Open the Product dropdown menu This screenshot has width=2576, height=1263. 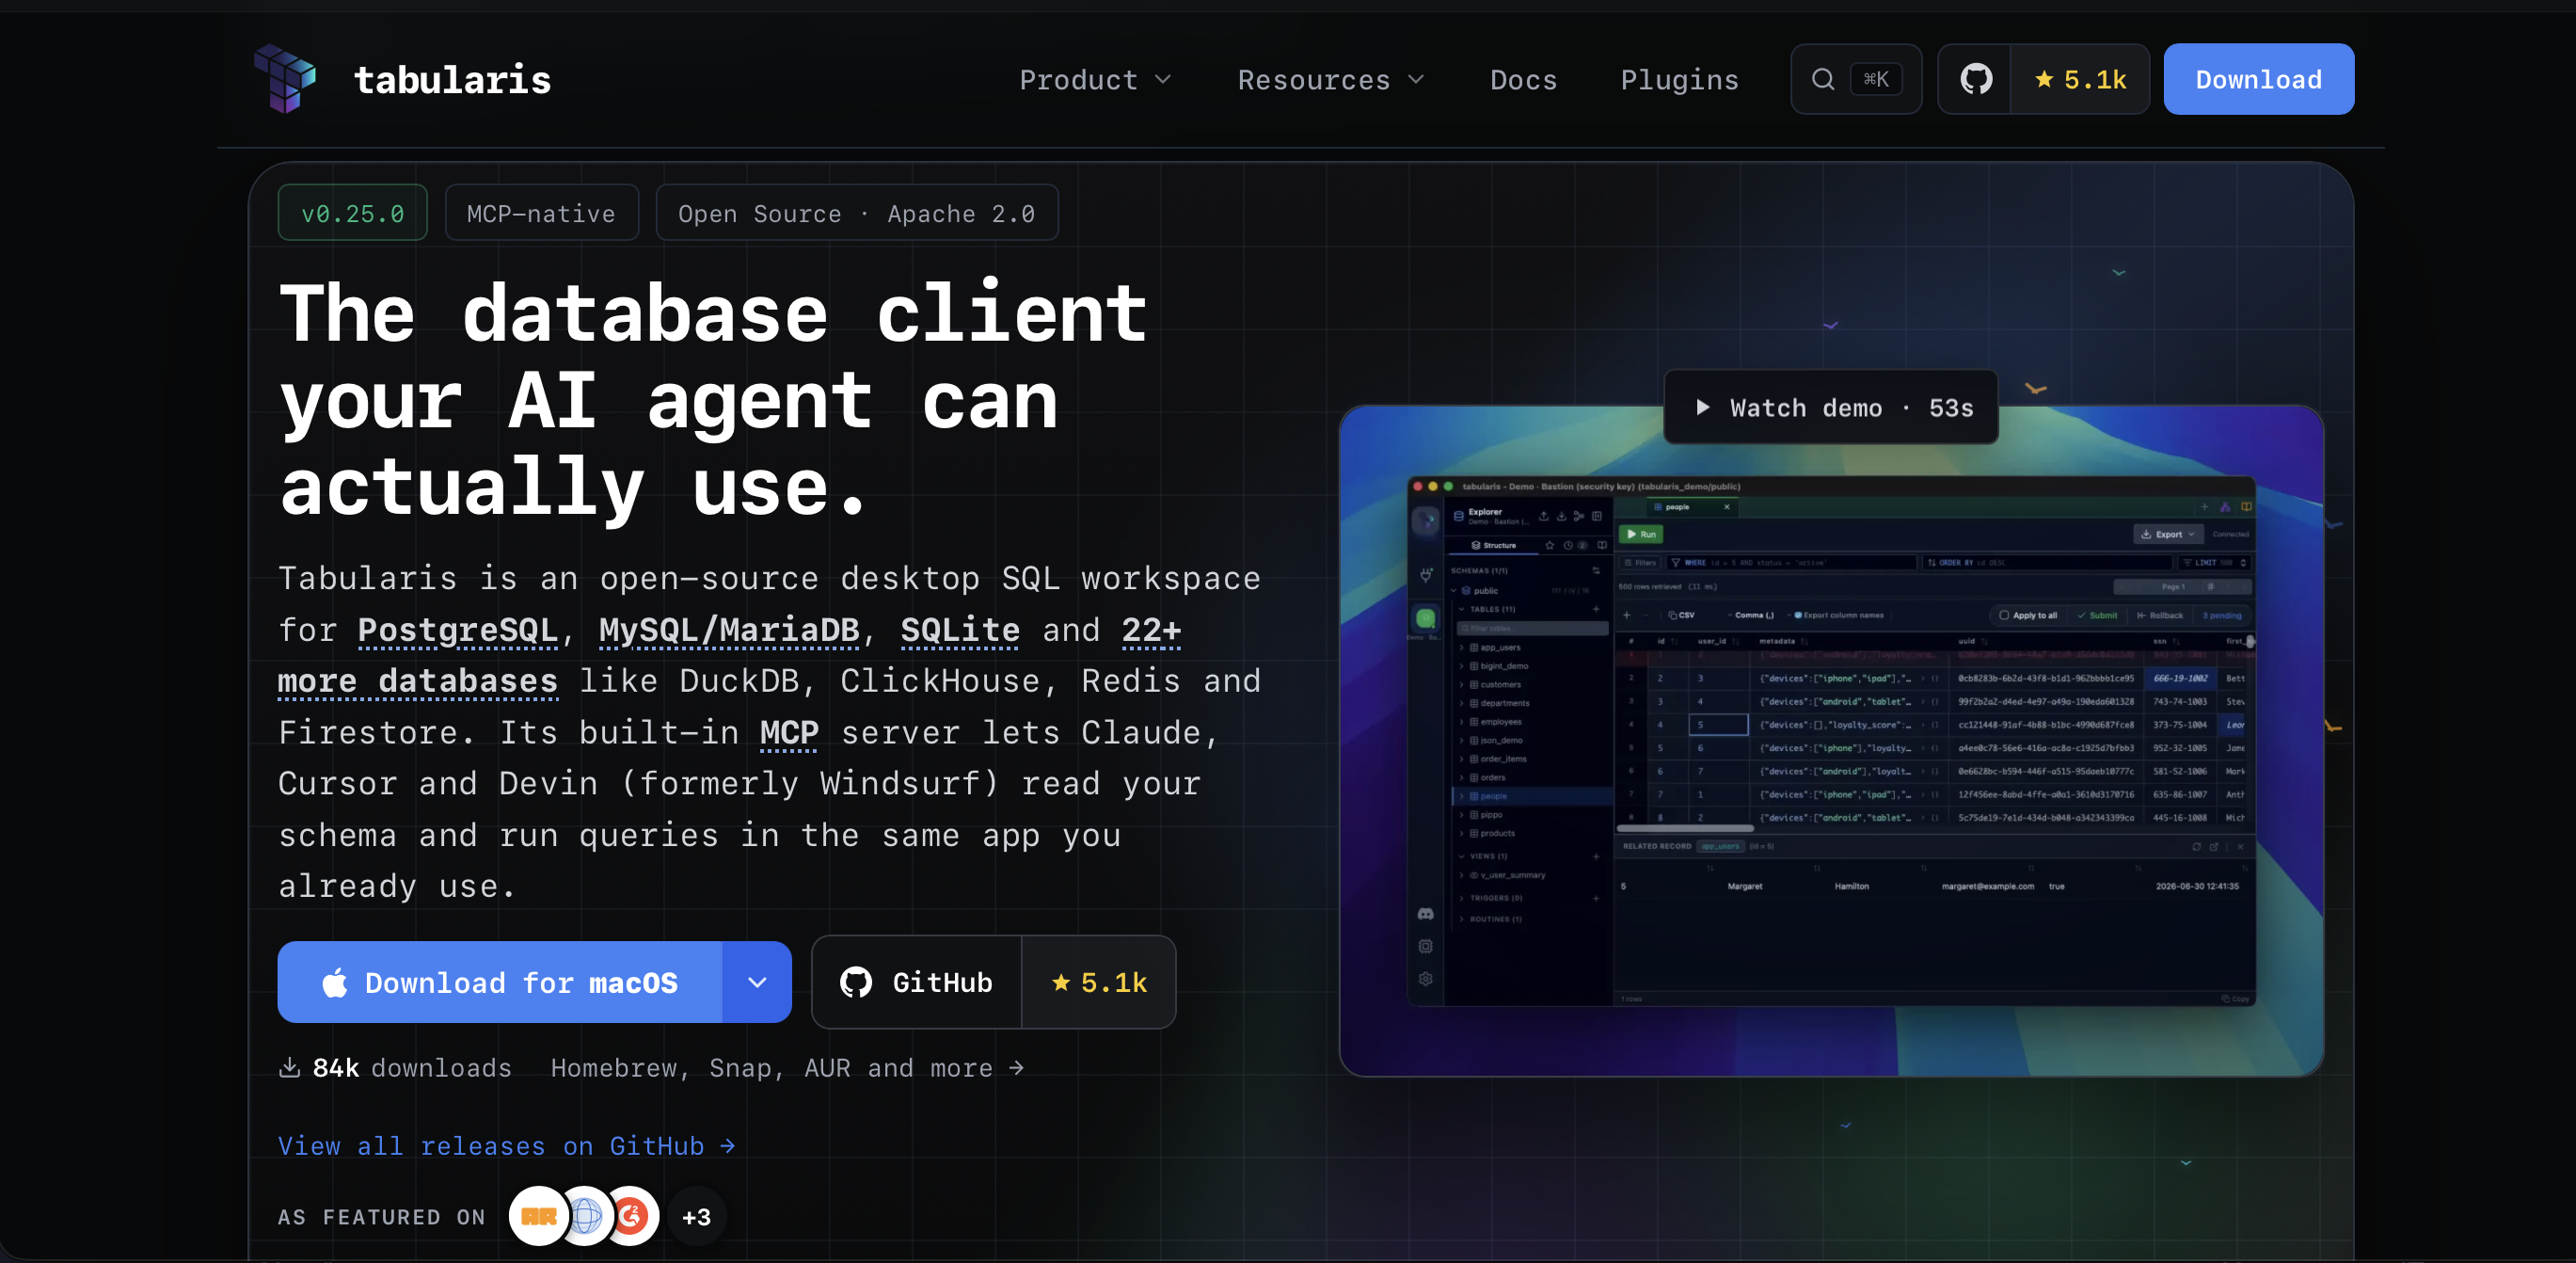[1095, 80]
